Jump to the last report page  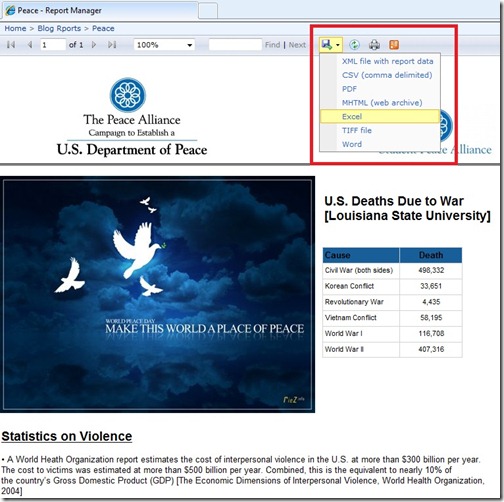[112, 45]
